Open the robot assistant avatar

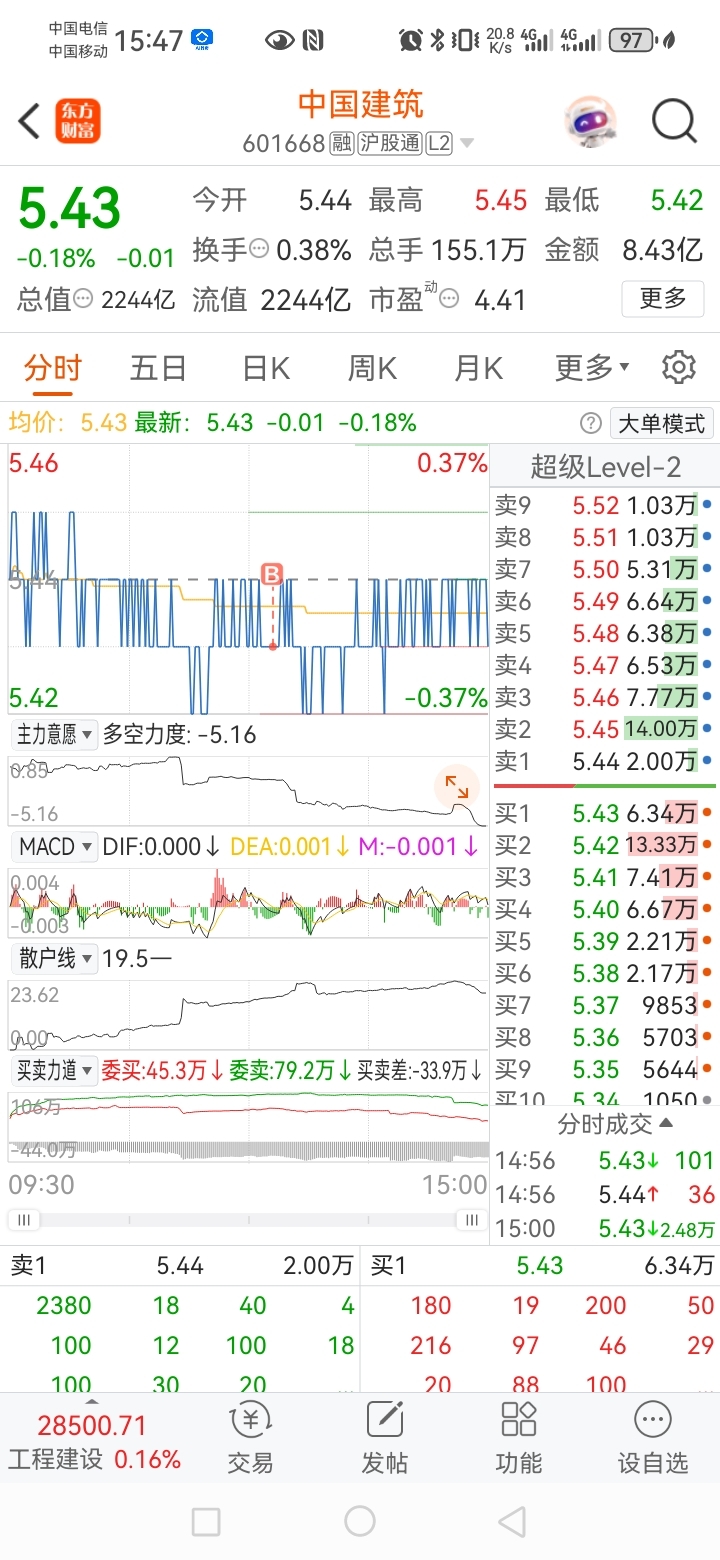click(590, 122)
